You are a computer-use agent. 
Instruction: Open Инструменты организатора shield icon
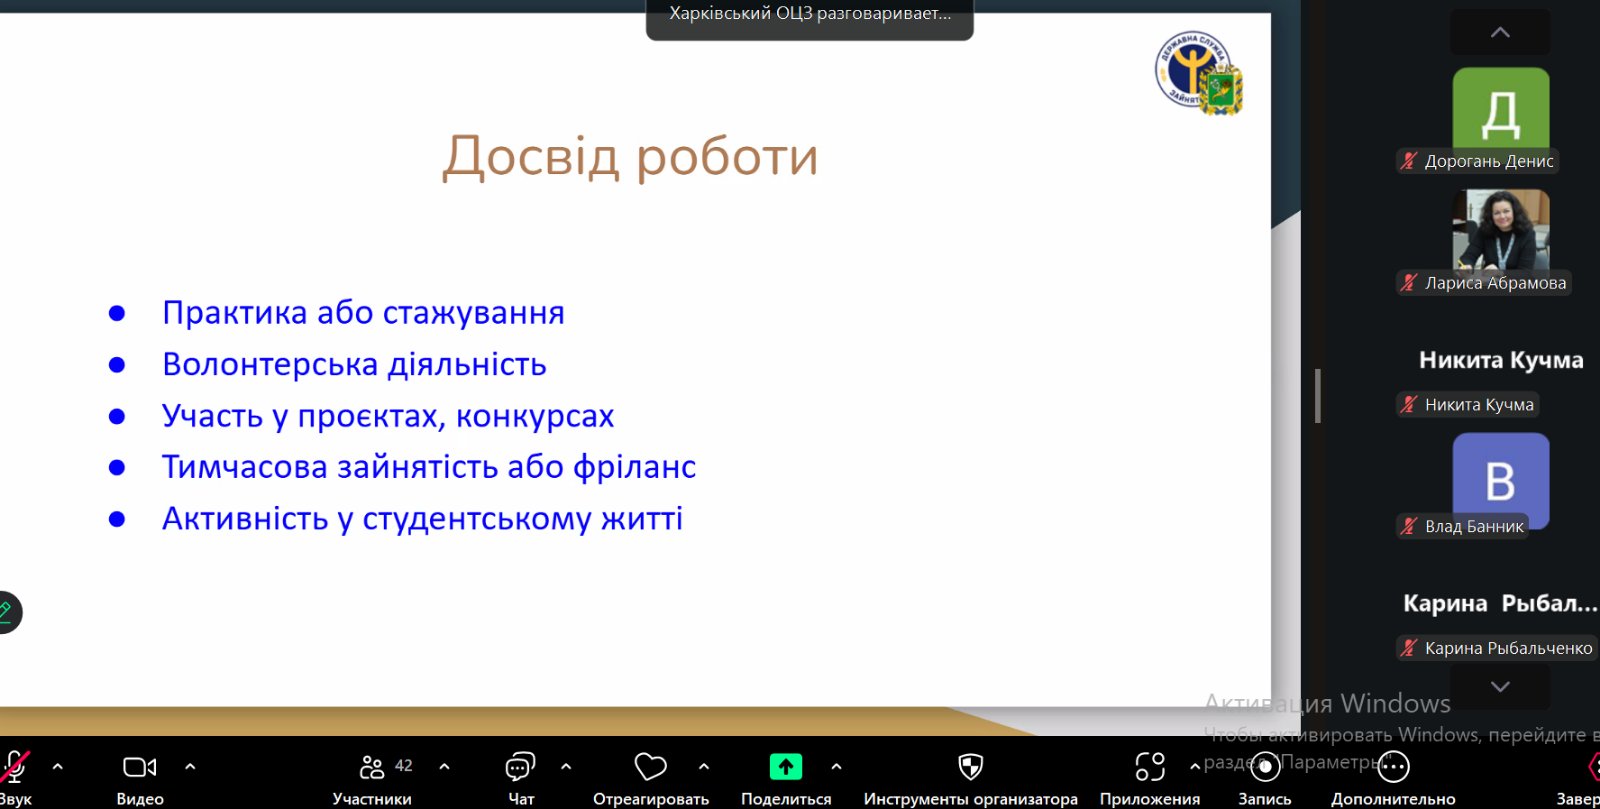point(970,767)
